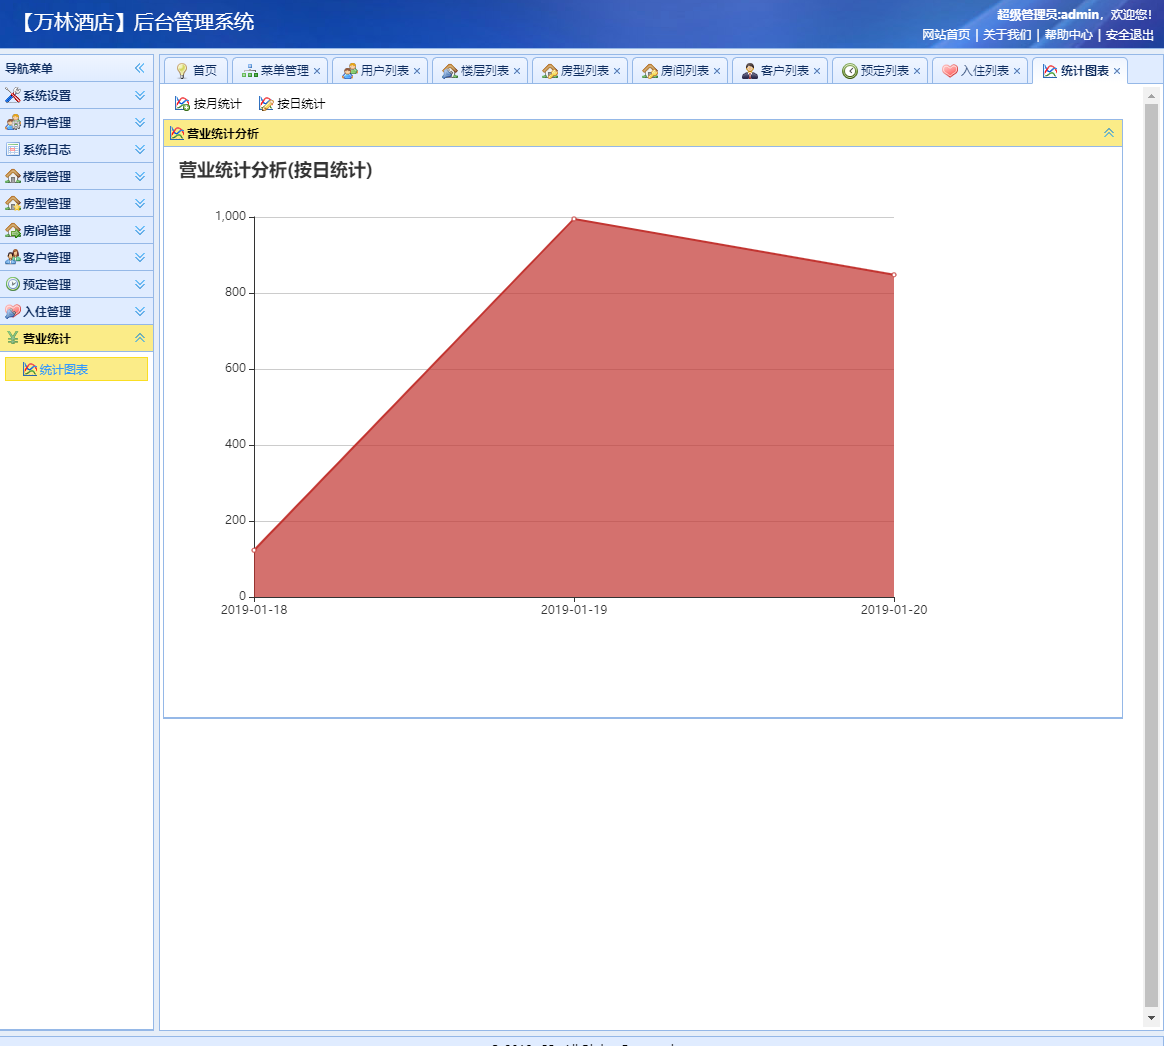The height and width of the screenshot is (1046, 1164).
Task: Collapse the 营业统计分析 chart panel
Action: pos(1108,133)
